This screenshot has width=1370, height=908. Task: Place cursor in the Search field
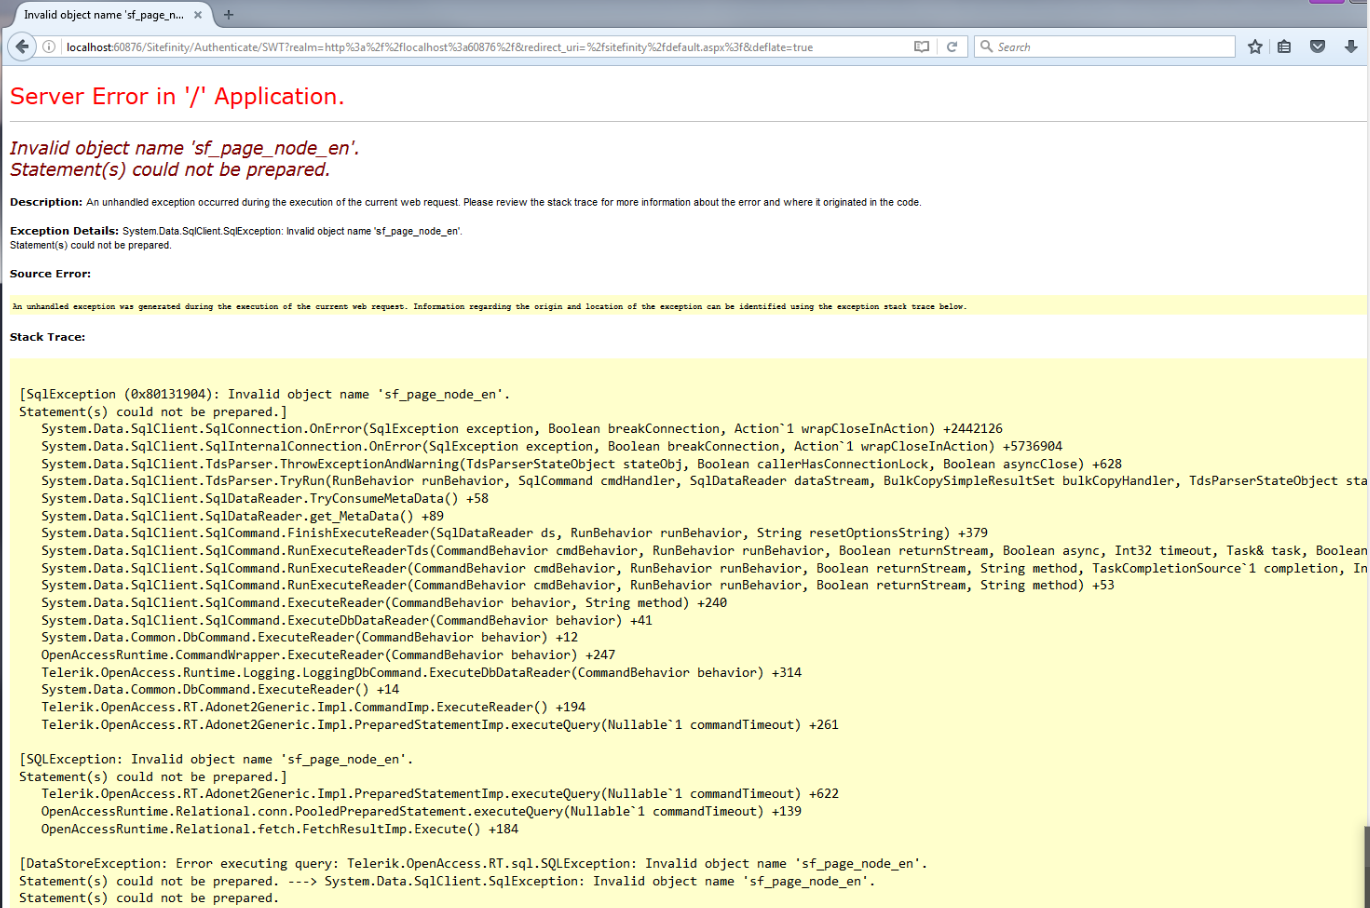point(1080,46)
